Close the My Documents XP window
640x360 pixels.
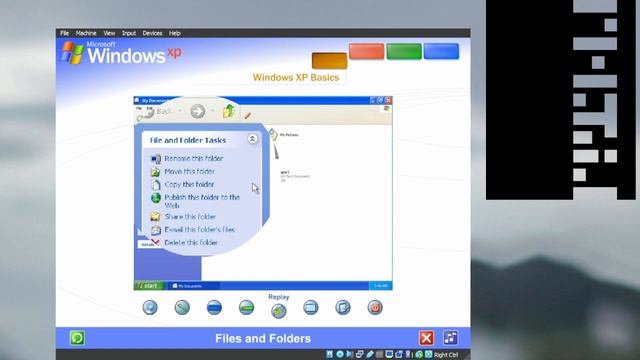click(x=389, y=100)
